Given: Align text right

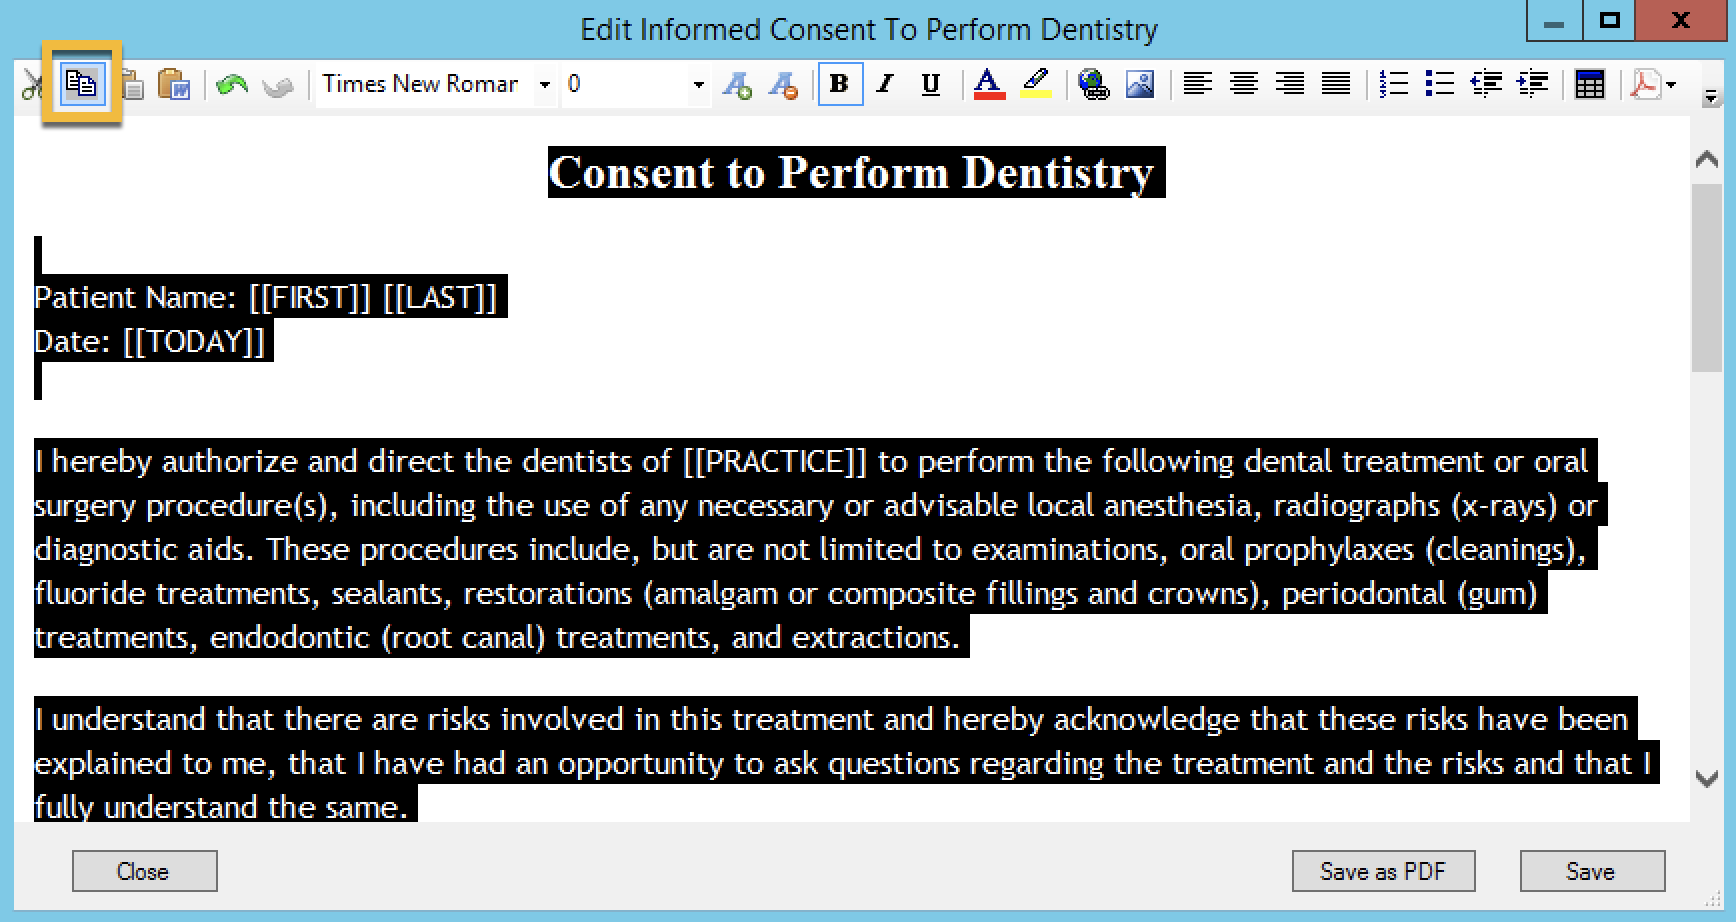Looking at the screenshot, I should point(1290,84).
